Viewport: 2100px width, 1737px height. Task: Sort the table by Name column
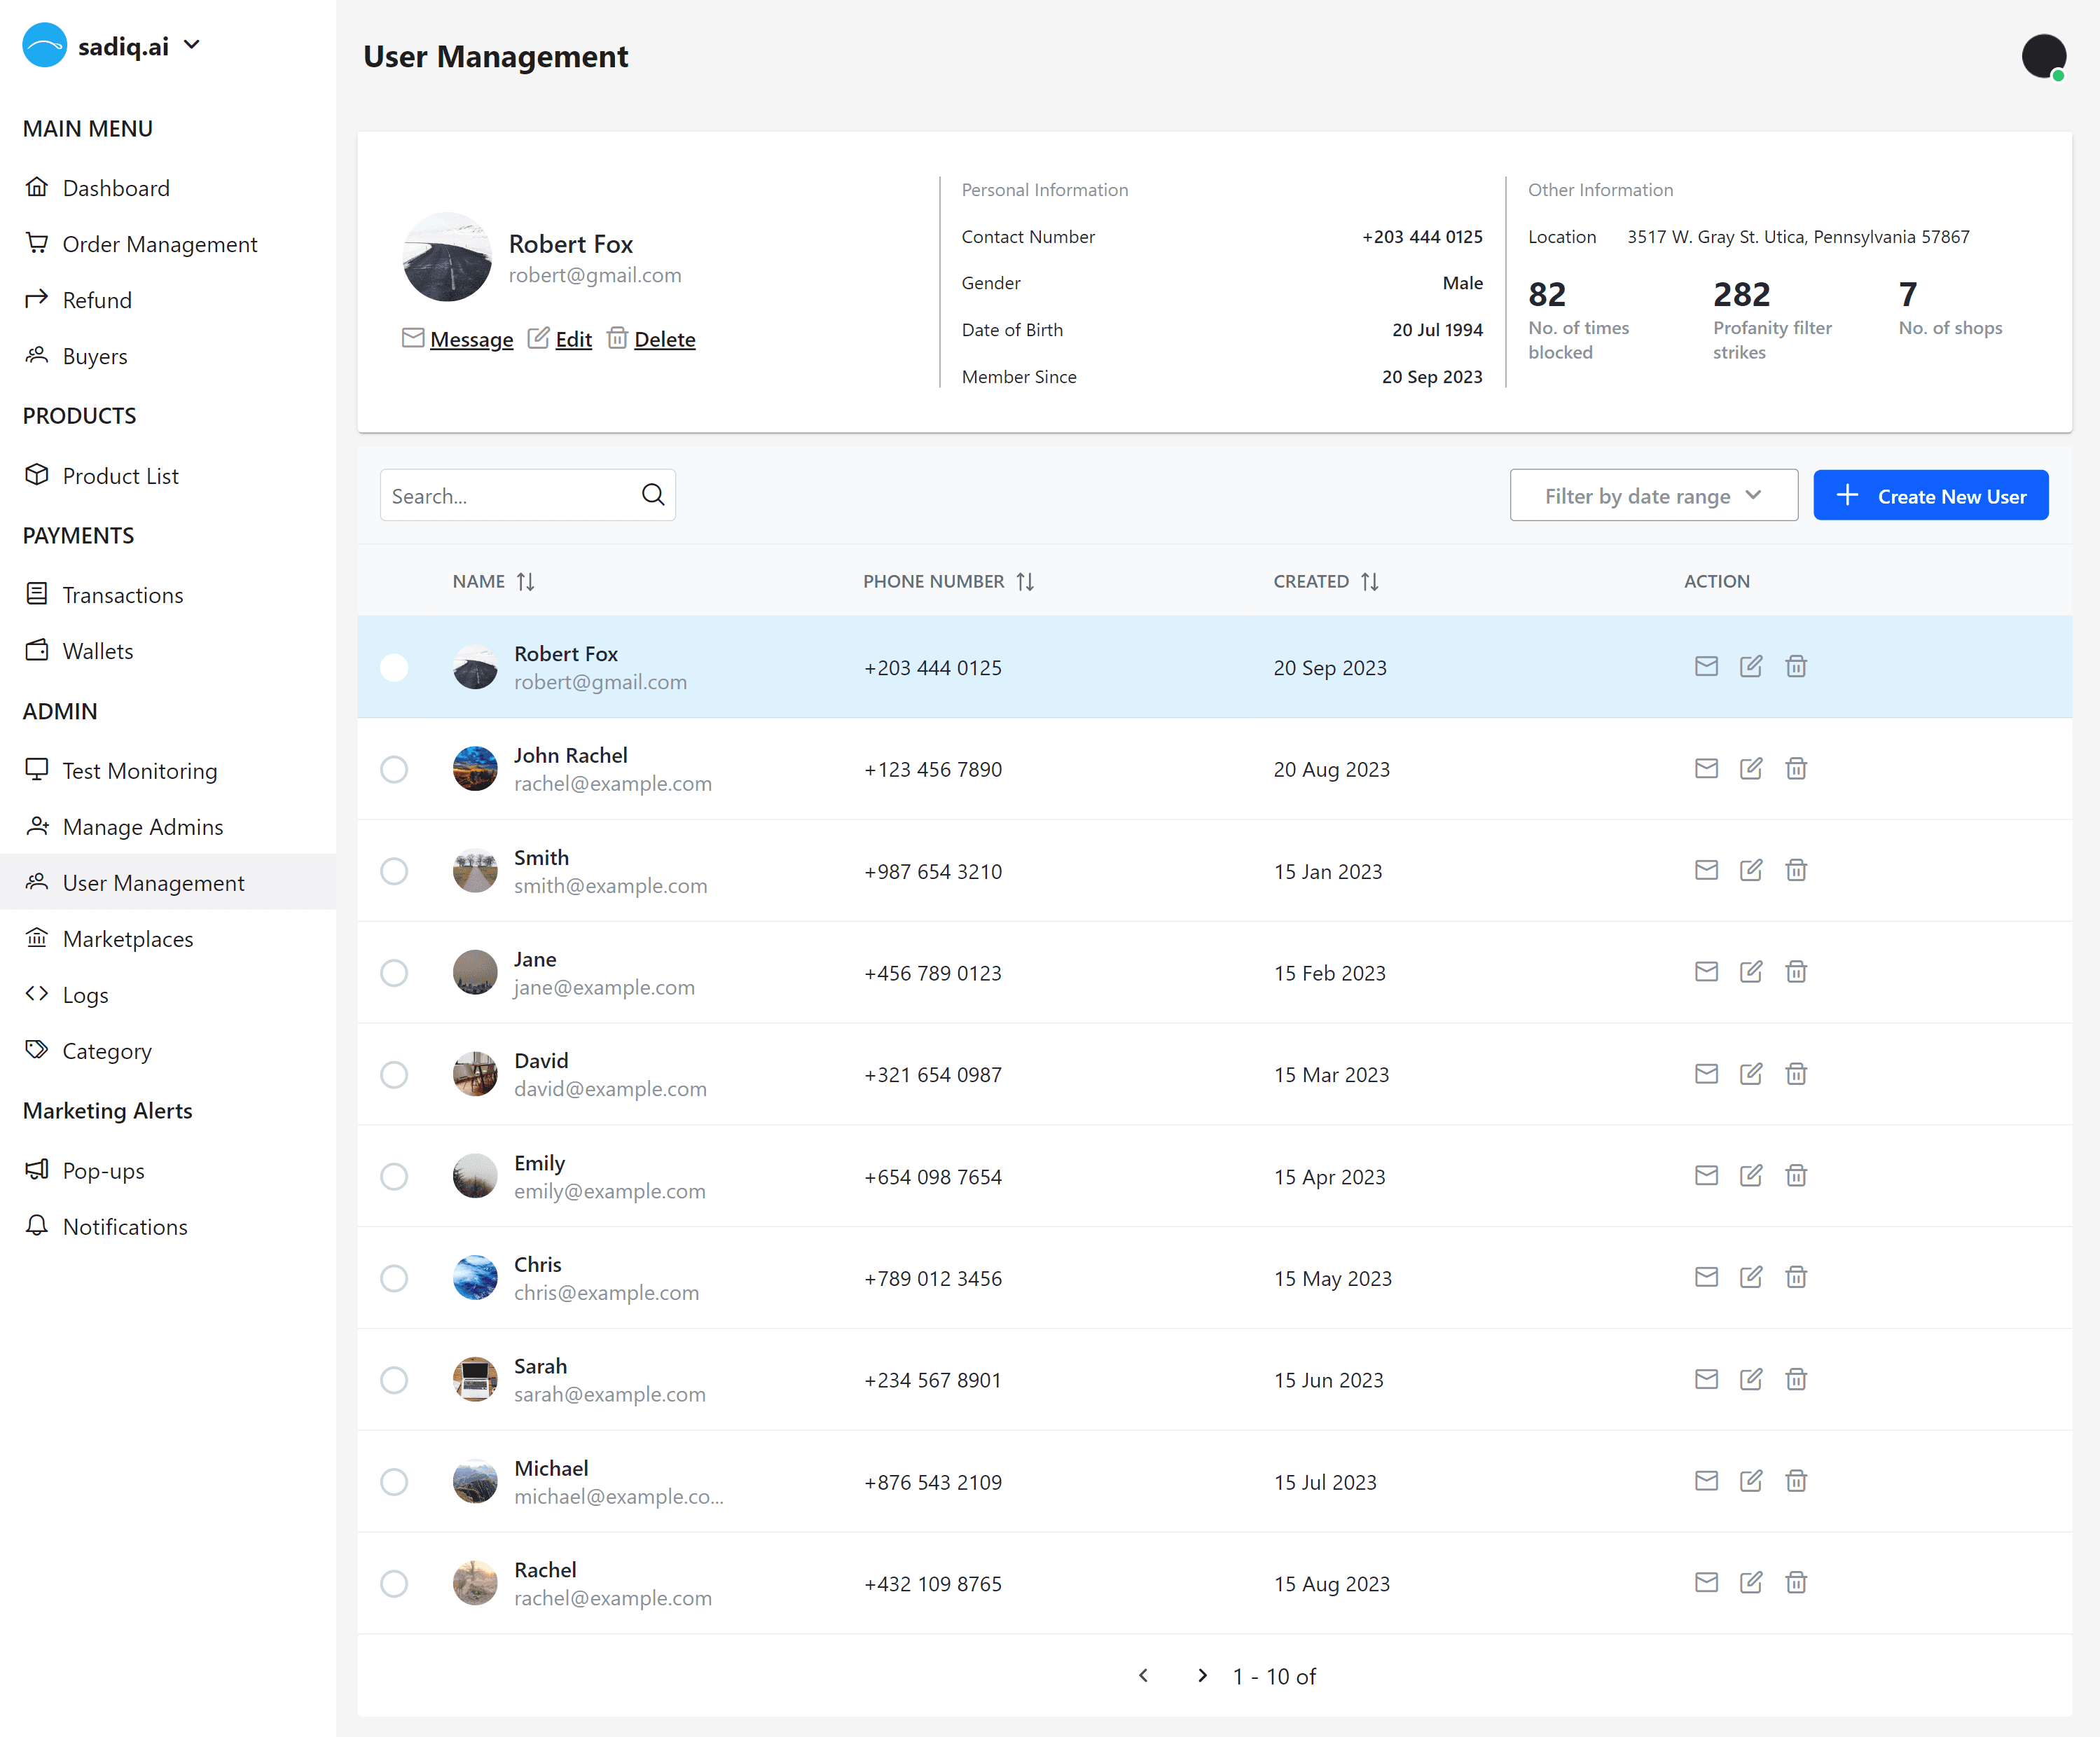(x=525, y=581)
